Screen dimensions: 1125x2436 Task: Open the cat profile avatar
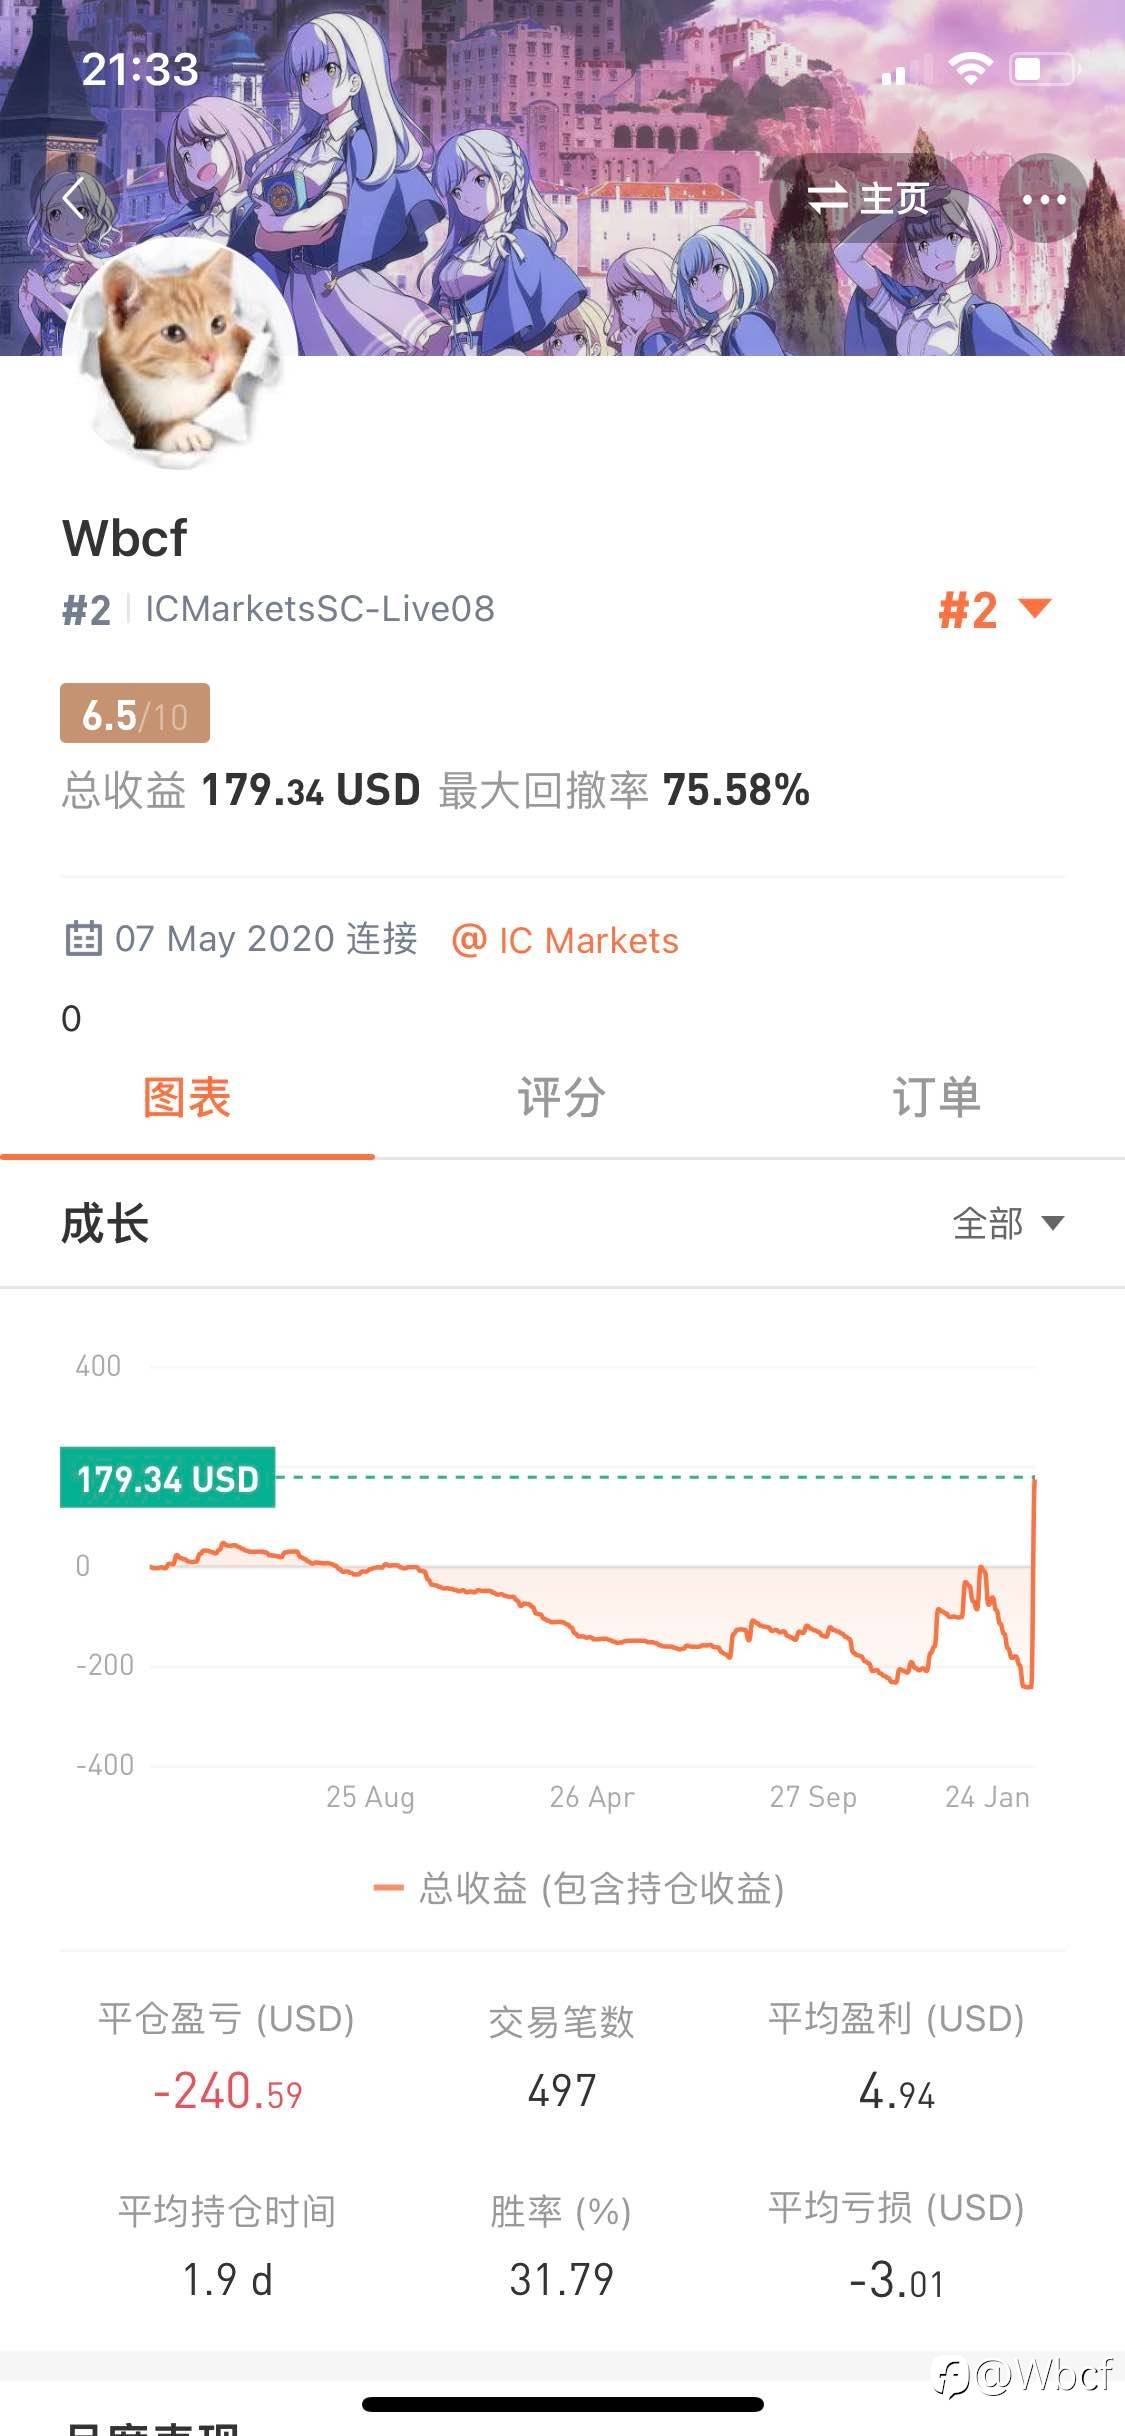pyautogui.click(x=180, y=350)
